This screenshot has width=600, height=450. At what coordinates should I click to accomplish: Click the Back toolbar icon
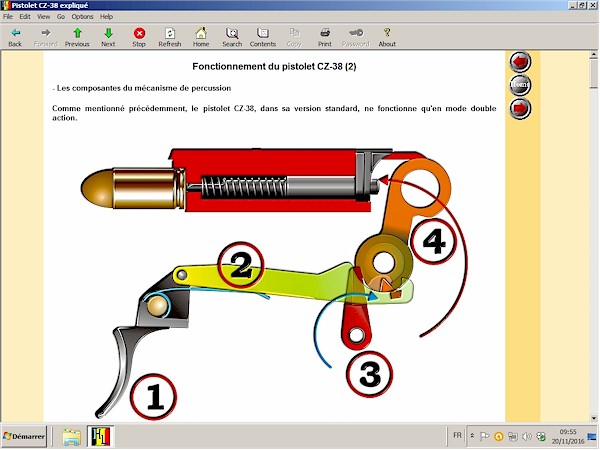(x=15, y=38)
